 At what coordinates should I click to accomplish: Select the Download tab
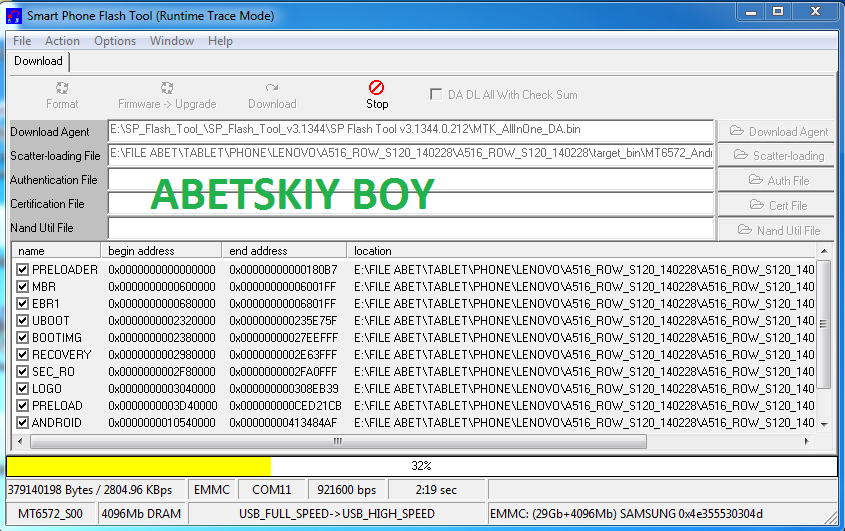click(x=38, y=61)
